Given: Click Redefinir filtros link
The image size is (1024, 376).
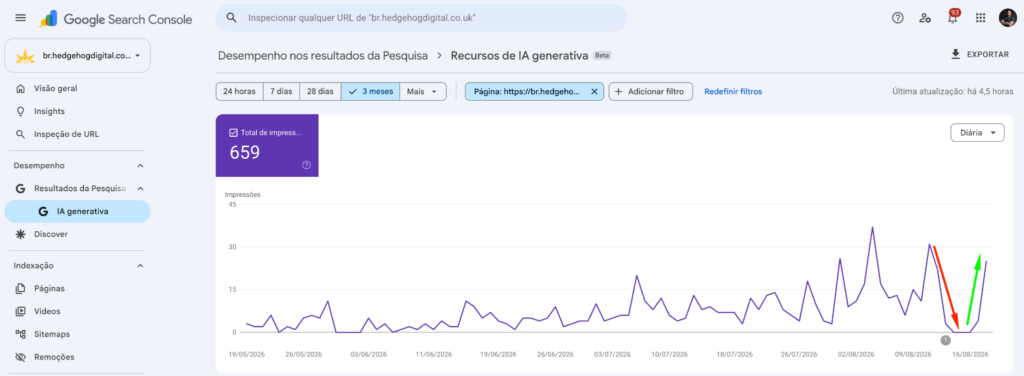Looking at the screenshot, I should 733,91.
